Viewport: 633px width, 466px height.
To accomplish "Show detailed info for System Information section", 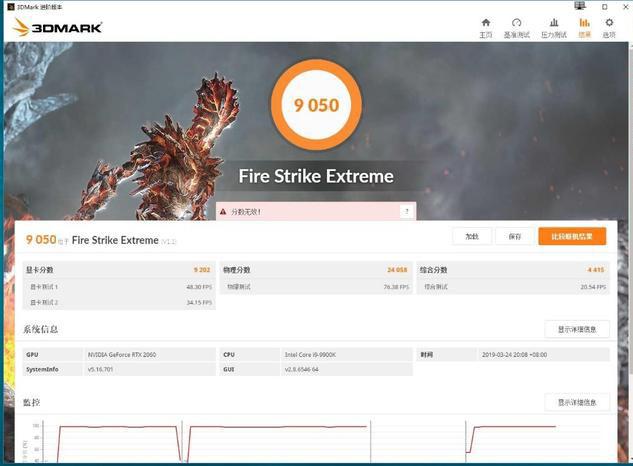I will pyautogui.click(x=577, y=330).
